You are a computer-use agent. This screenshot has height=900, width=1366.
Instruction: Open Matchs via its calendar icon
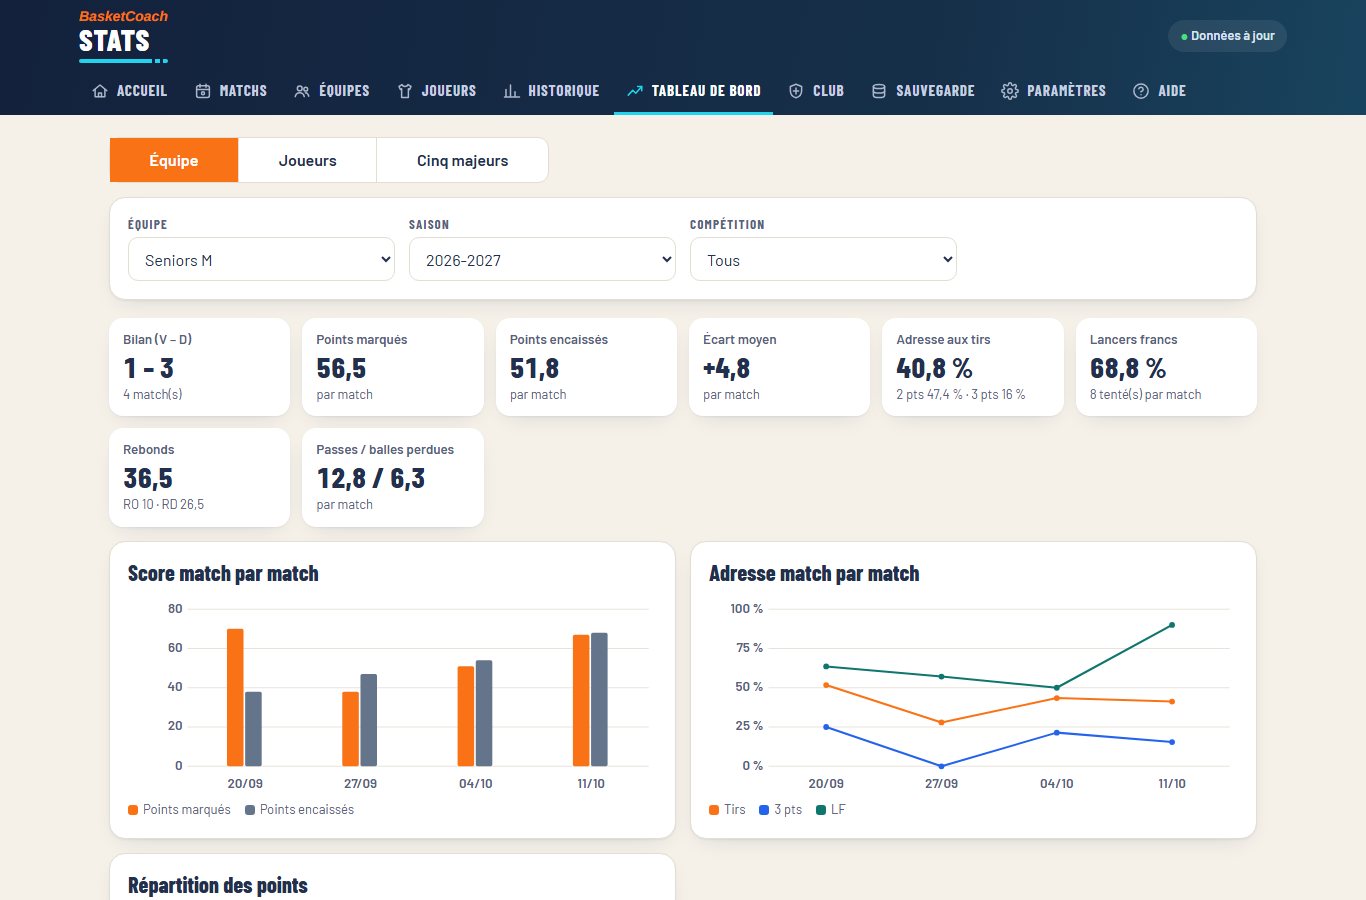click(x=203, y=91)
